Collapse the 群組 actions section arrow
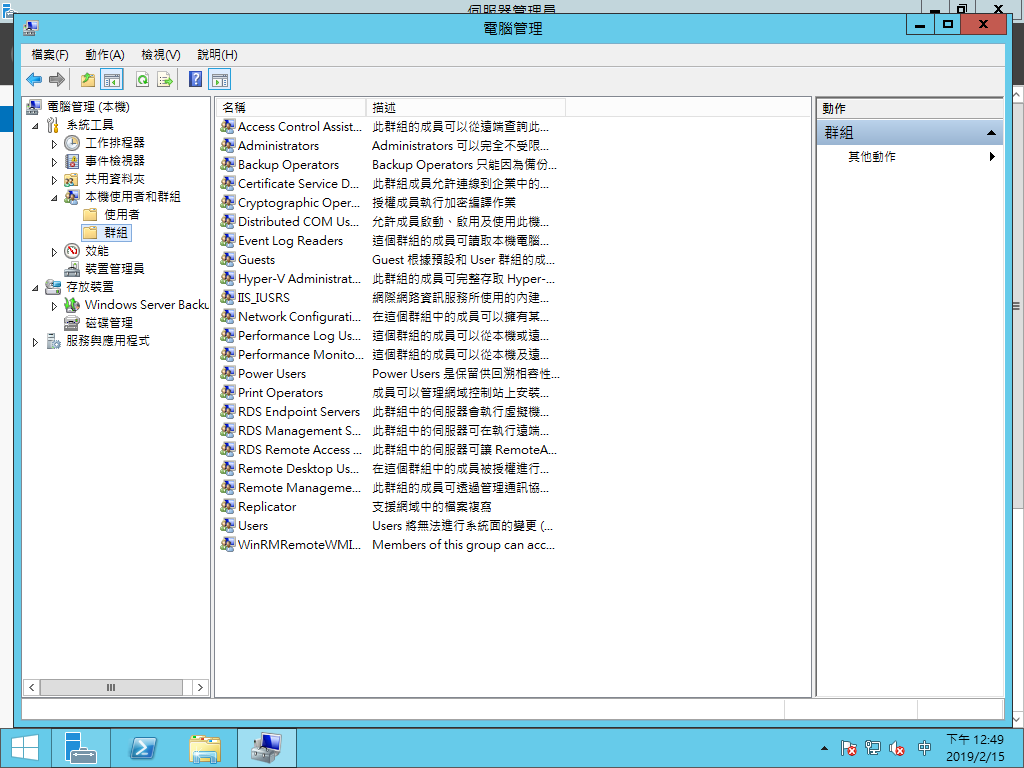Viewport: 1024px width, 768px height. 991,133
